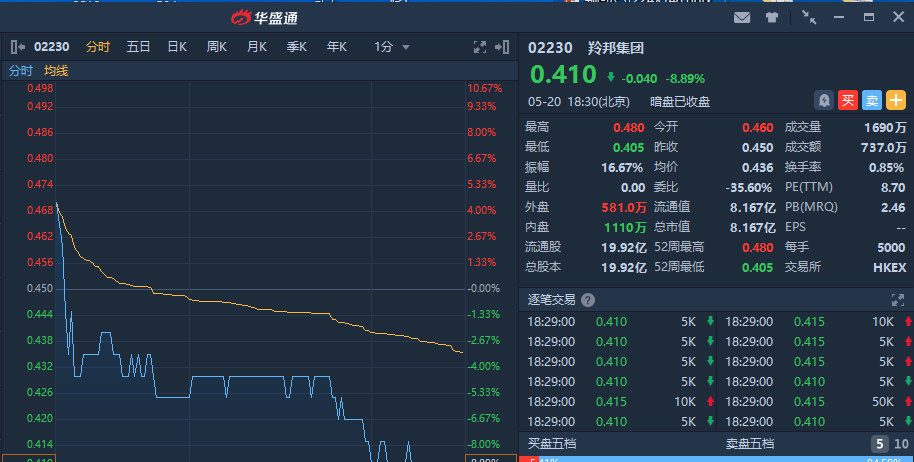Switch to the 日K daily candlestick tab

[177, 47]
